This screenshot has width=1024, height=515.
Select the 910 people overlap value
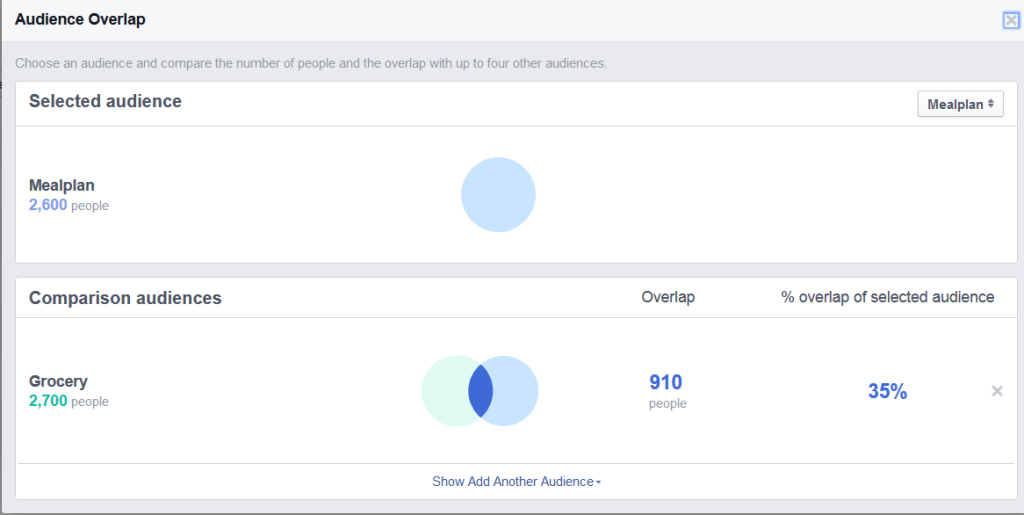tap(667, 390)
